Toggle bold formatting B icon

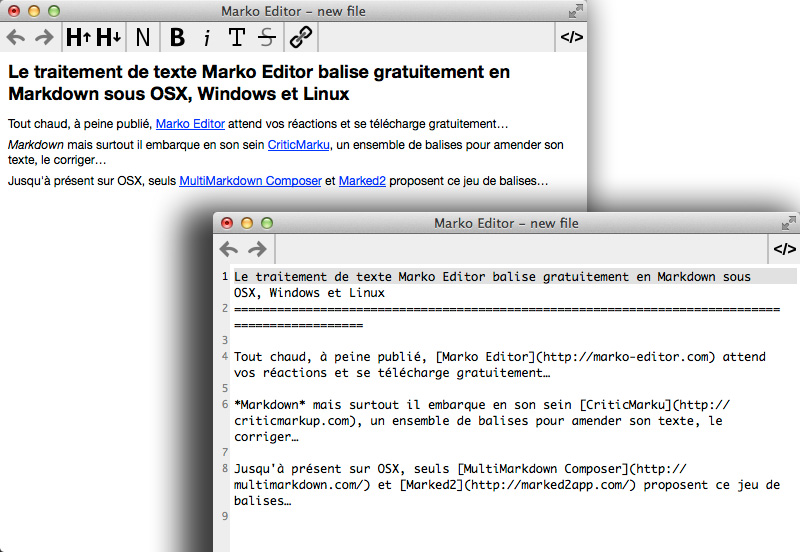tap(177, 37)
